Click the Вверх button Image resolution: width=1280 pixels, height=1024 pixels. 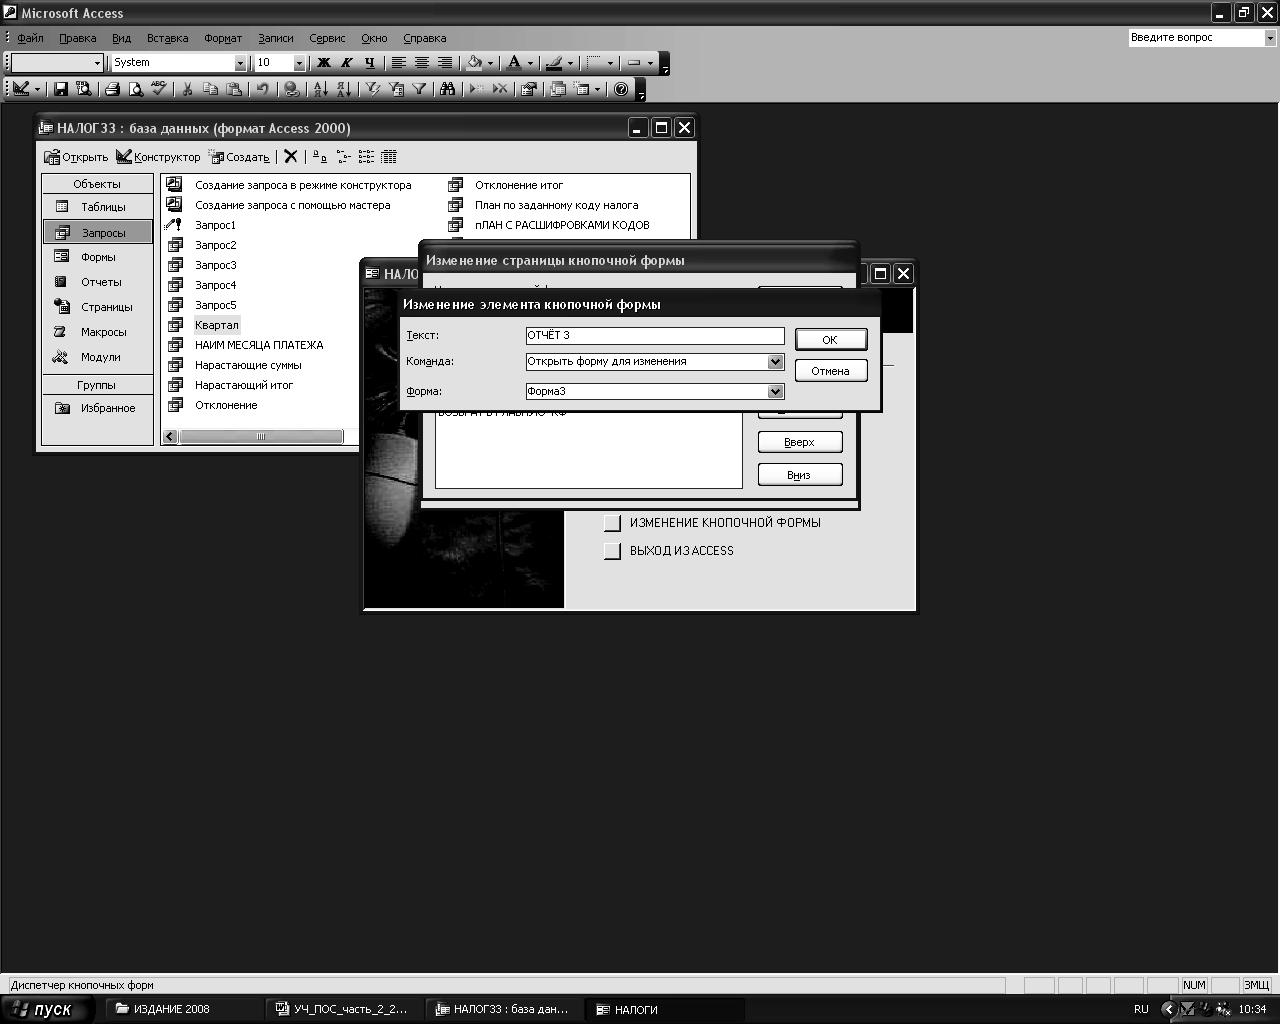[x=799, y=442]
